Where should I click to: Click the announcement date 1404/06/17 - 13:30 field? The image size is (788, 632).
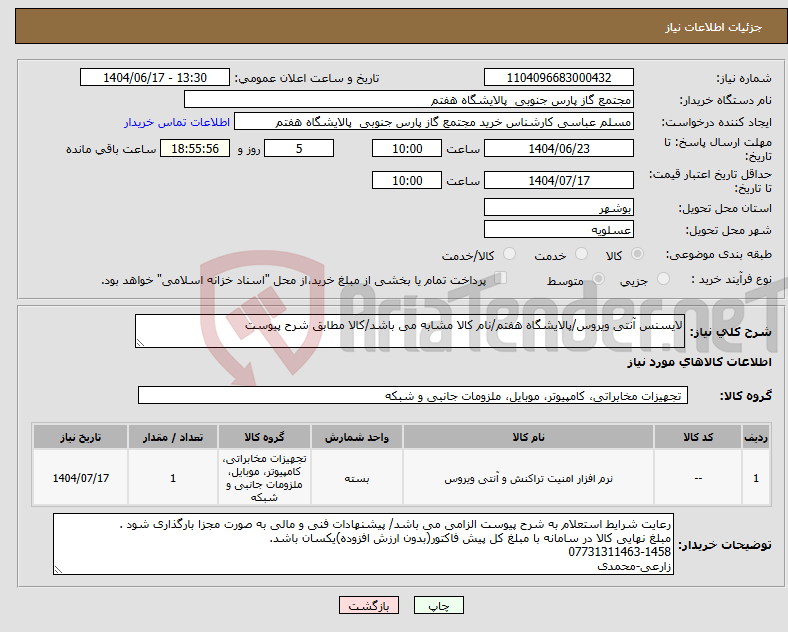tap(155, 77)
